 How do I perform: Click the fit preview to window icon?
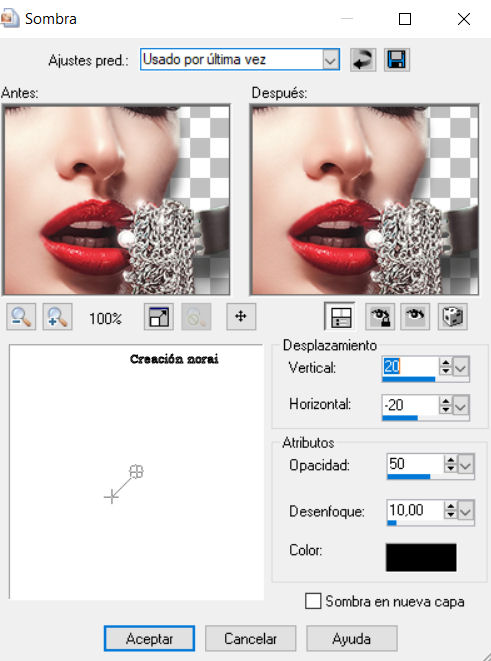pyautogui.click(x=158, y=317)
